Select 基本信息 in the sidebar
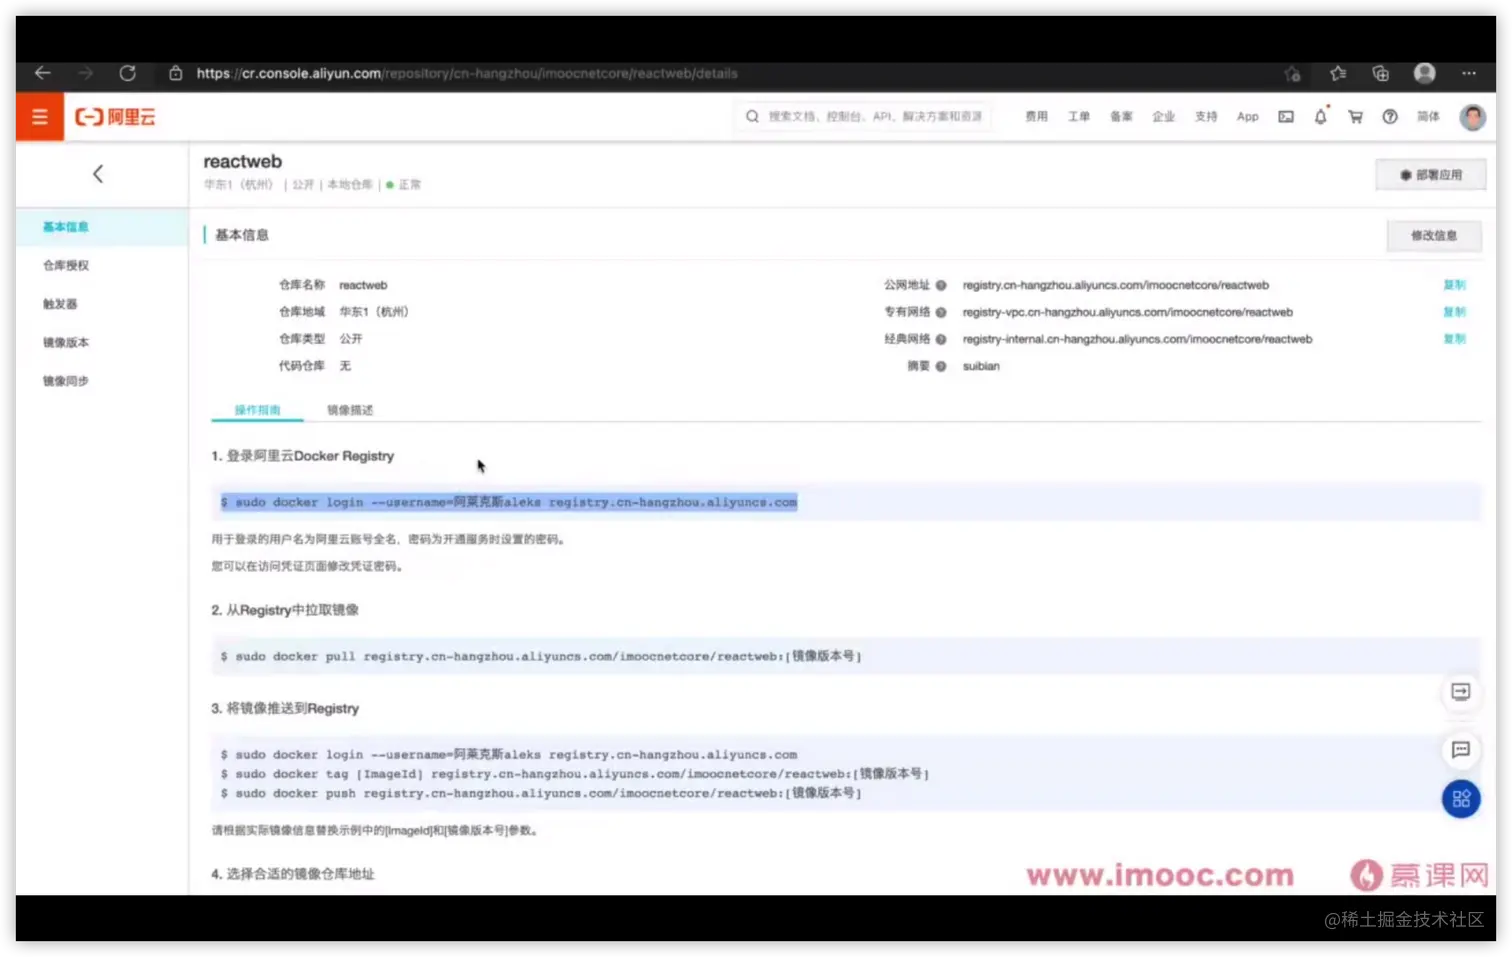 [102, 227]
